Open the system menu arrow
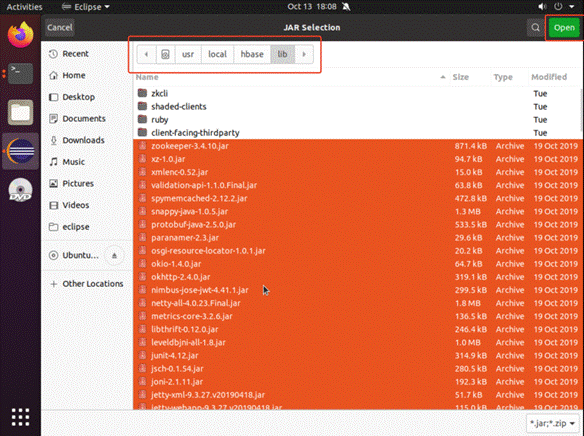 click(x=572, y=7)
